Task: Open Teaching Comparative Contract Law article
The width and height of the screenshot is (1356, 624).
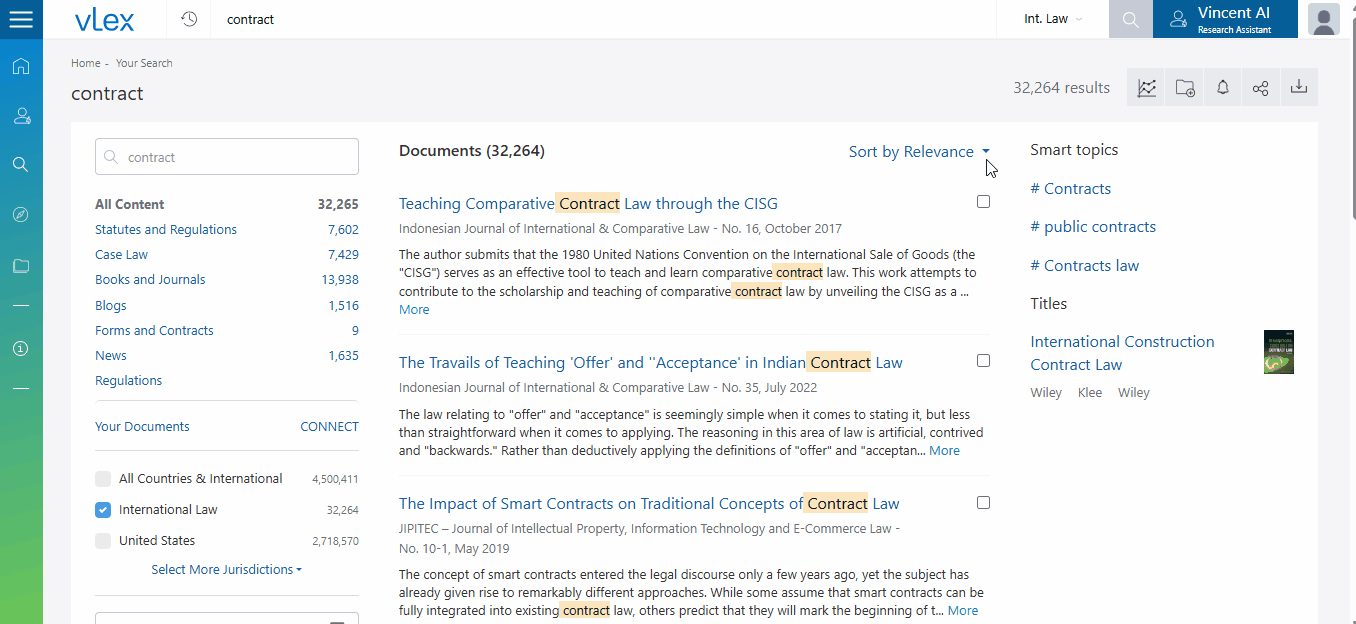Action: (587, 204)
